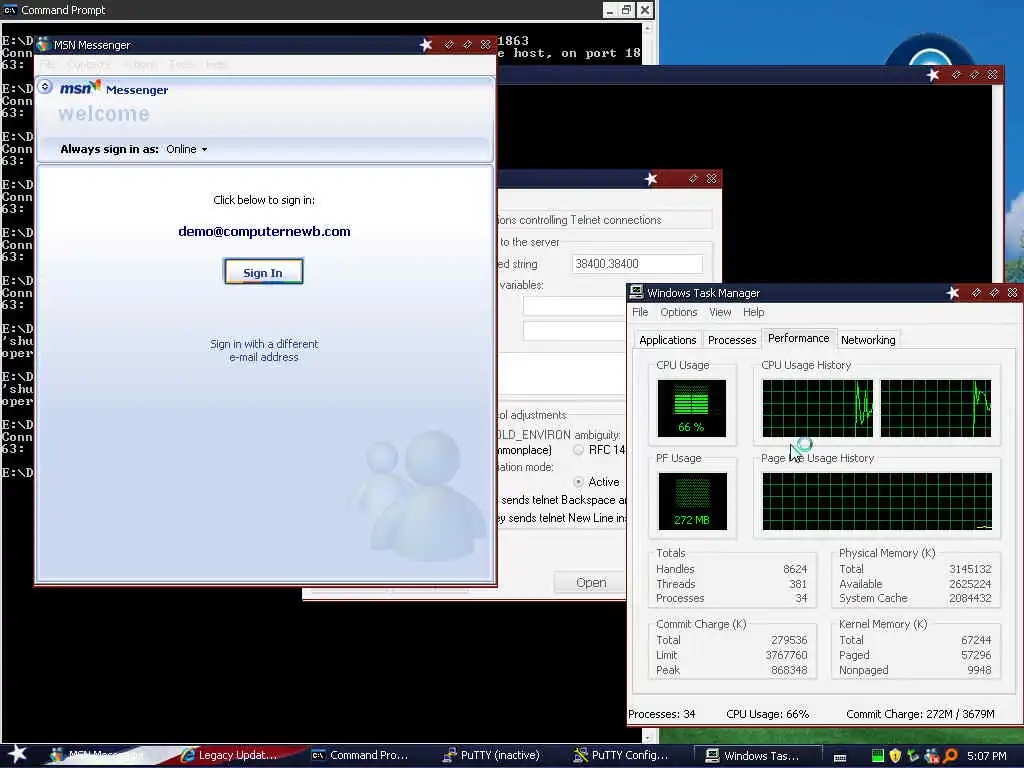
Task: Click the Commit Charge Peak value 868348
Action: (789, 670)
